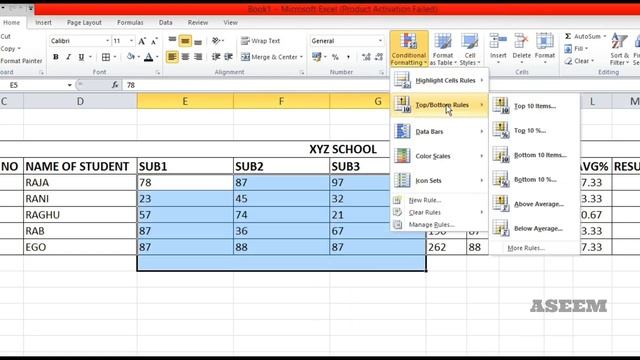The width and height of the screenshot is (640, 360).
Task: Decrease Decimal places
Action: click(379, 57)
